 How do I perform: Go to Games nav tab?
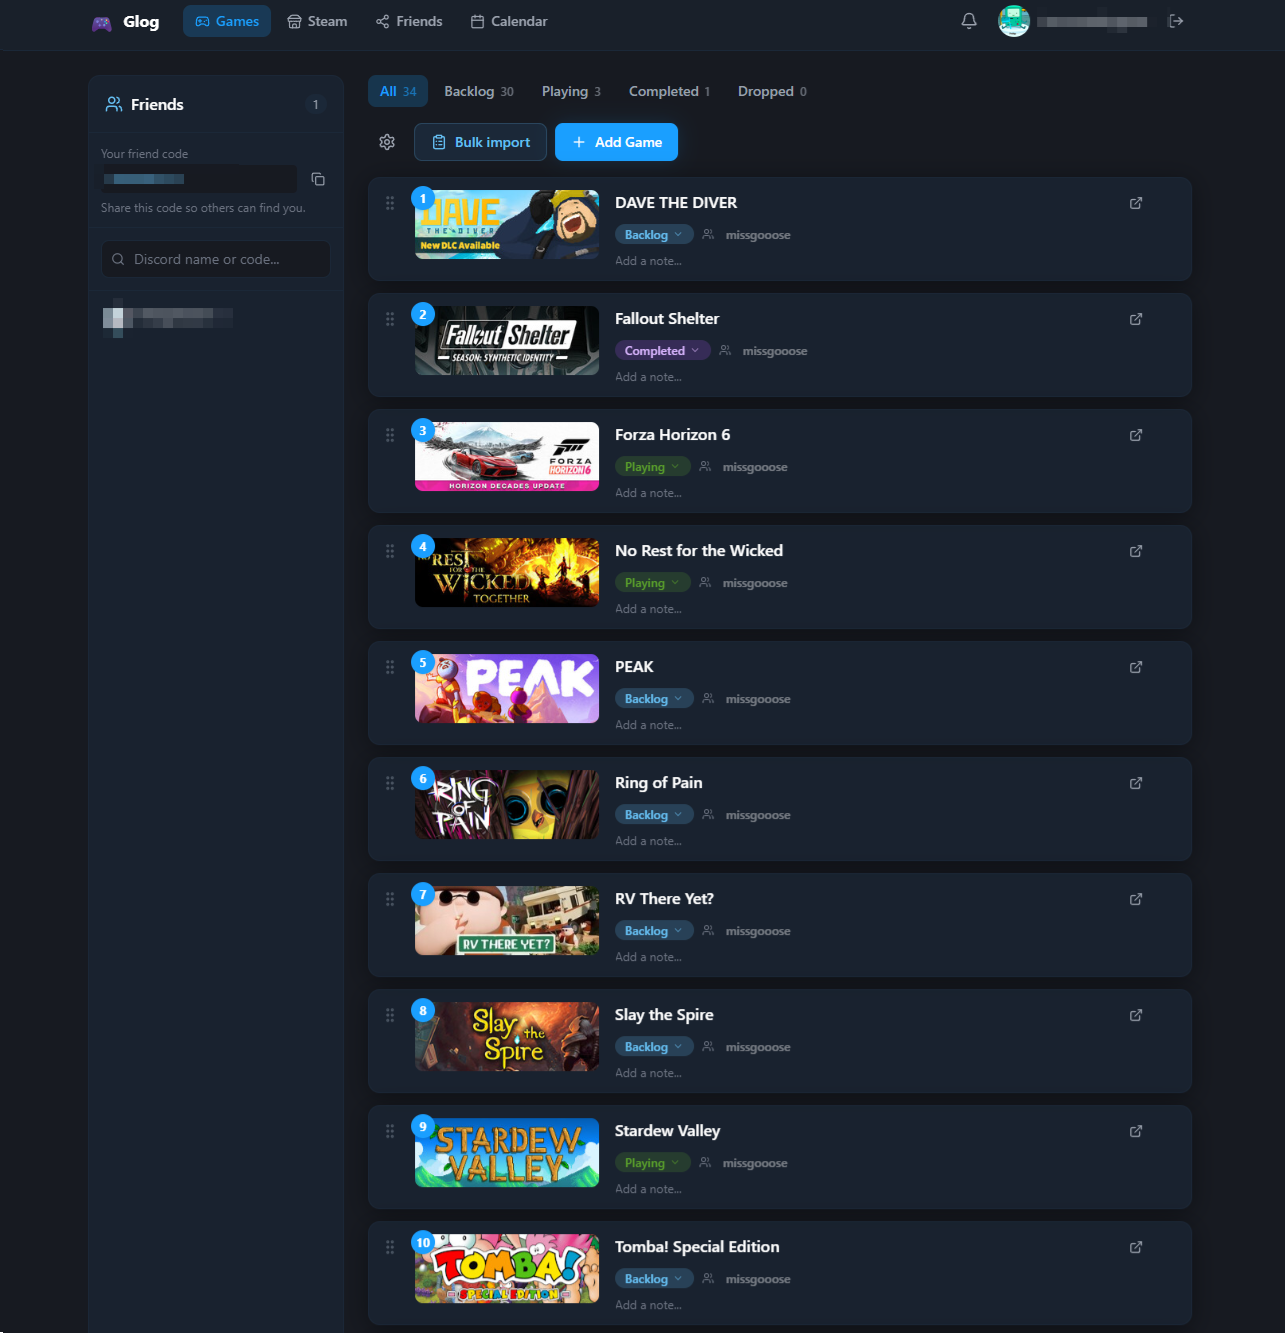click(227, 21)
